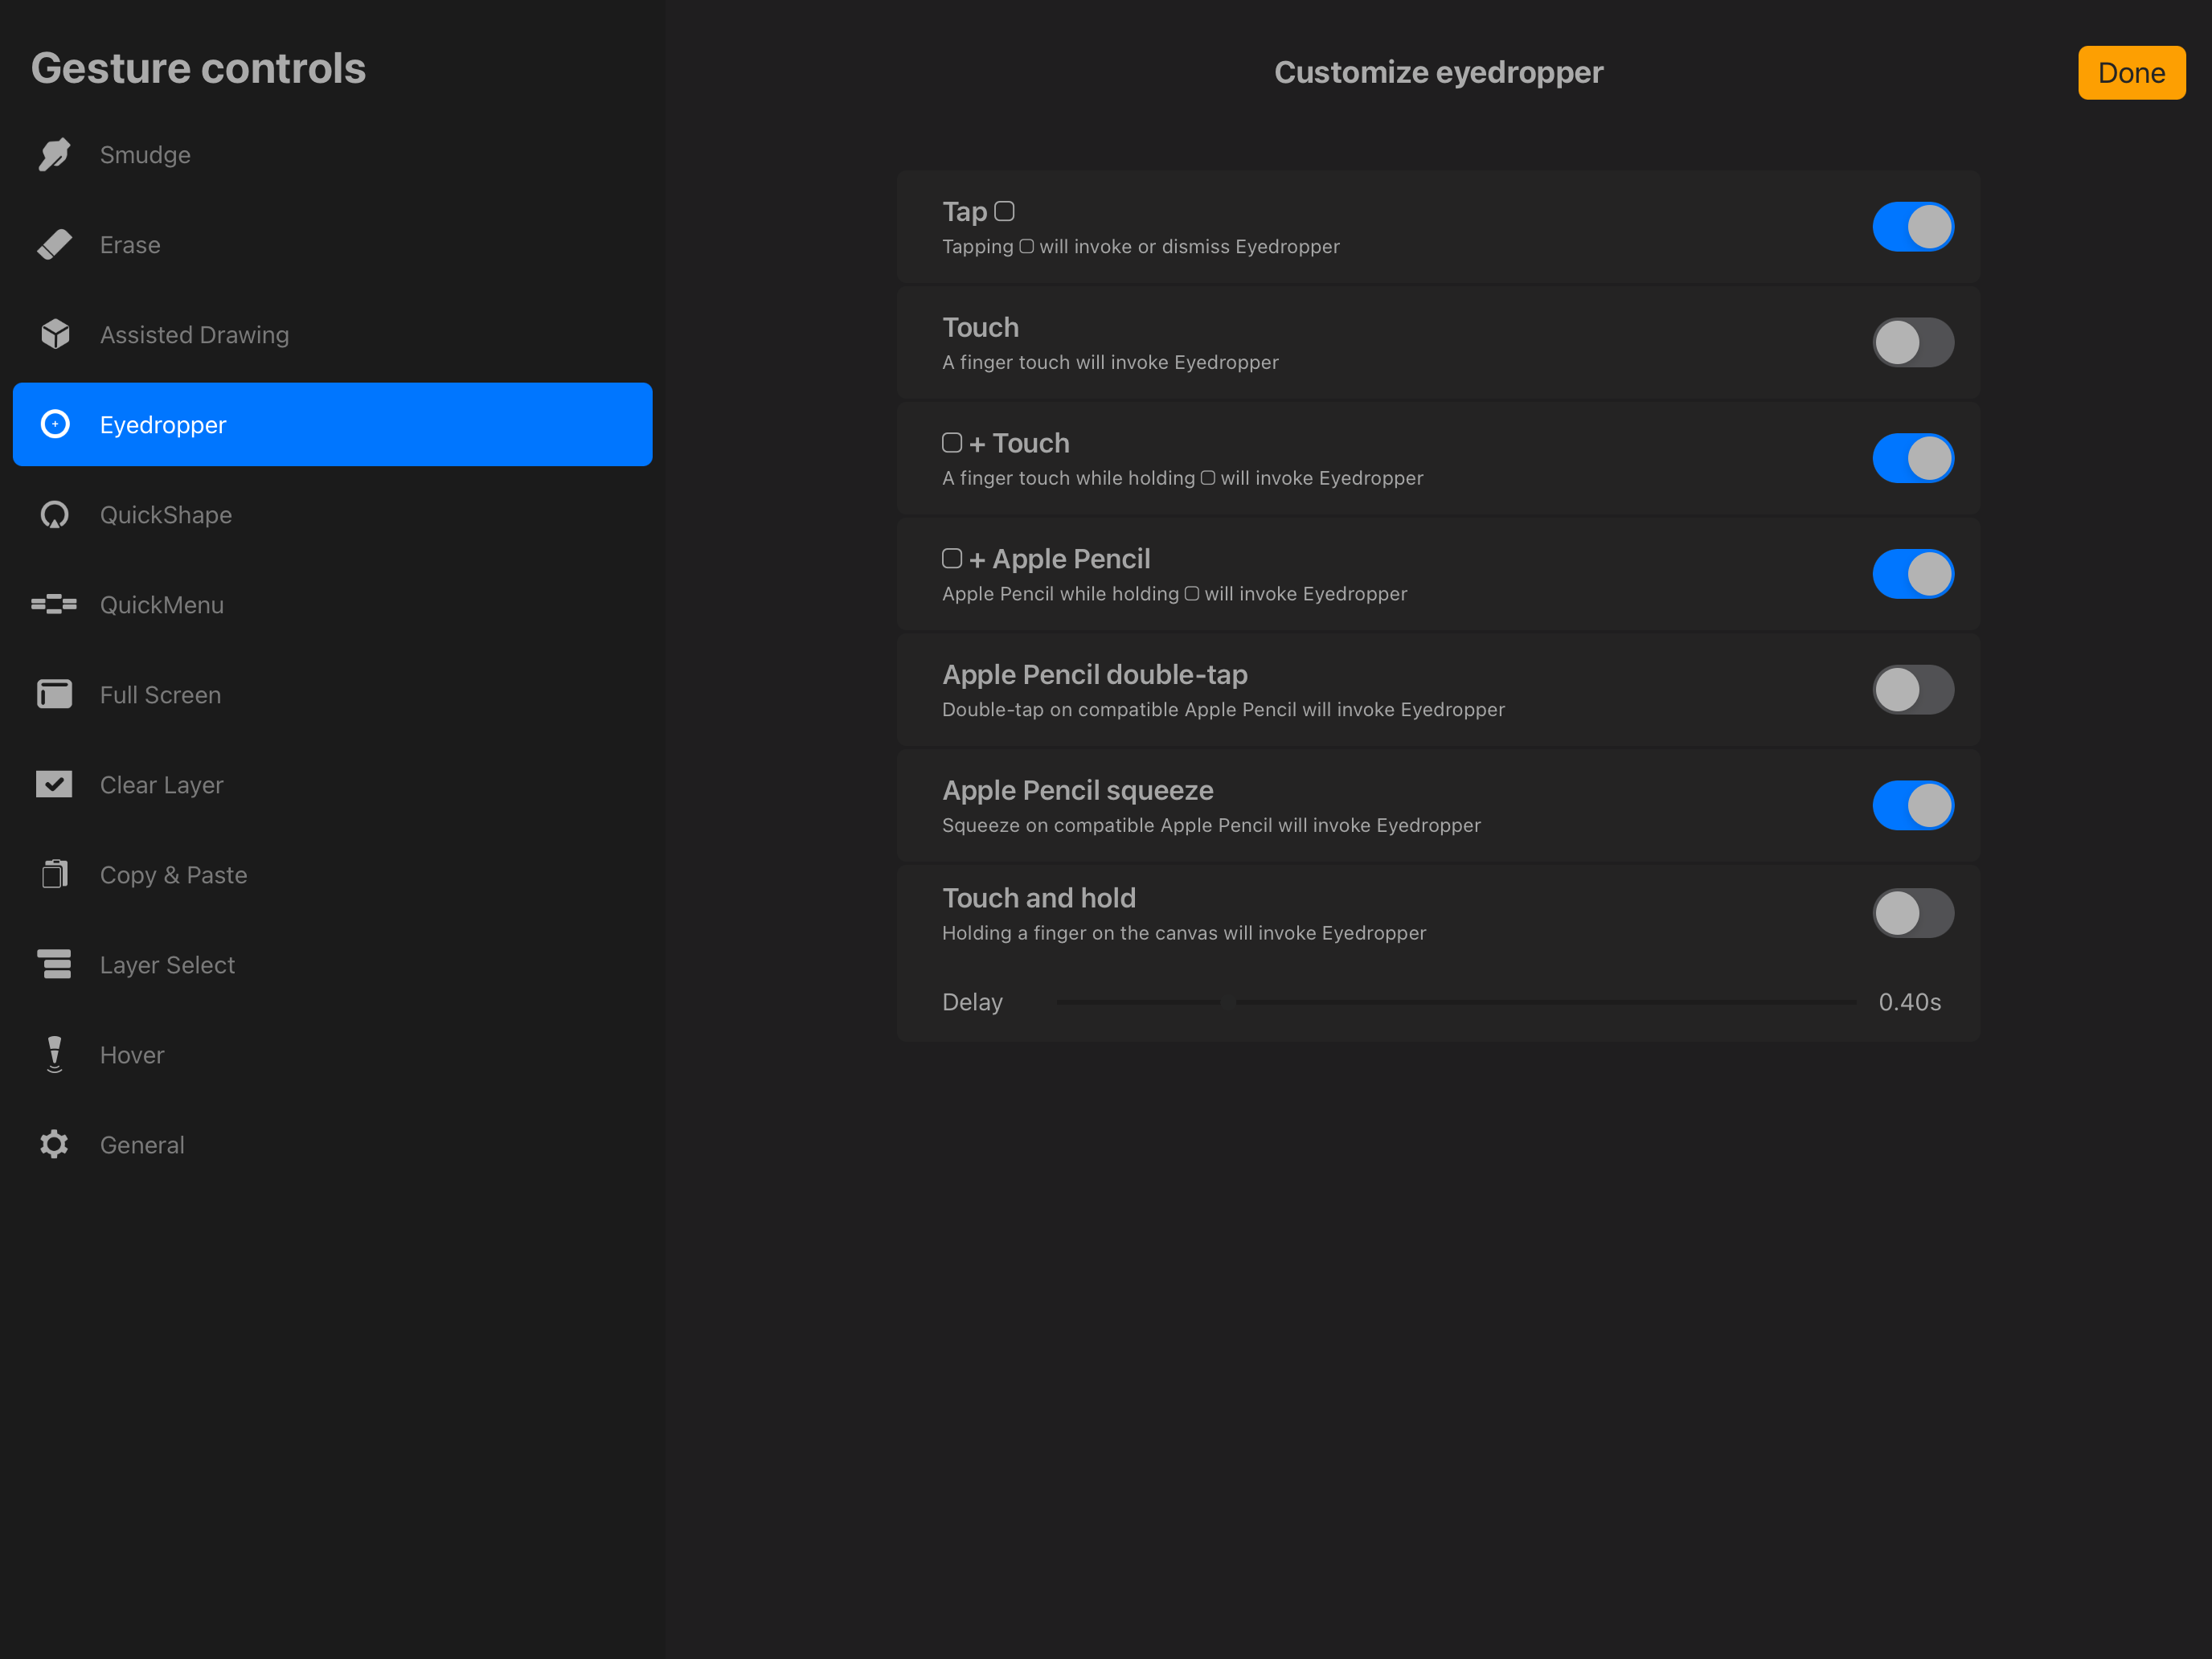Turn on Apple Pencil double-tap toggle
Screen dimensions: 2212x1659
1912,690
